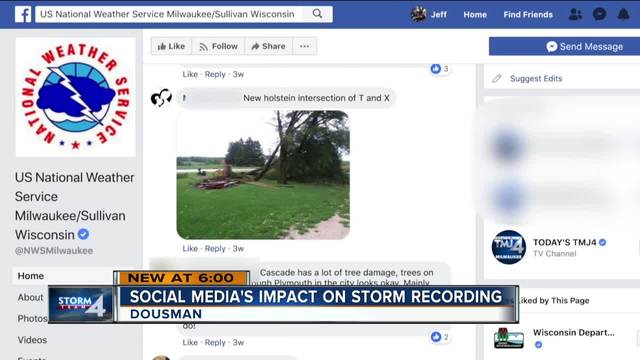Click the 3w timestamp on Cascade comment
The height and width of the screenshot is (360, 640).
pyautogui.click(x=238, y=342)
